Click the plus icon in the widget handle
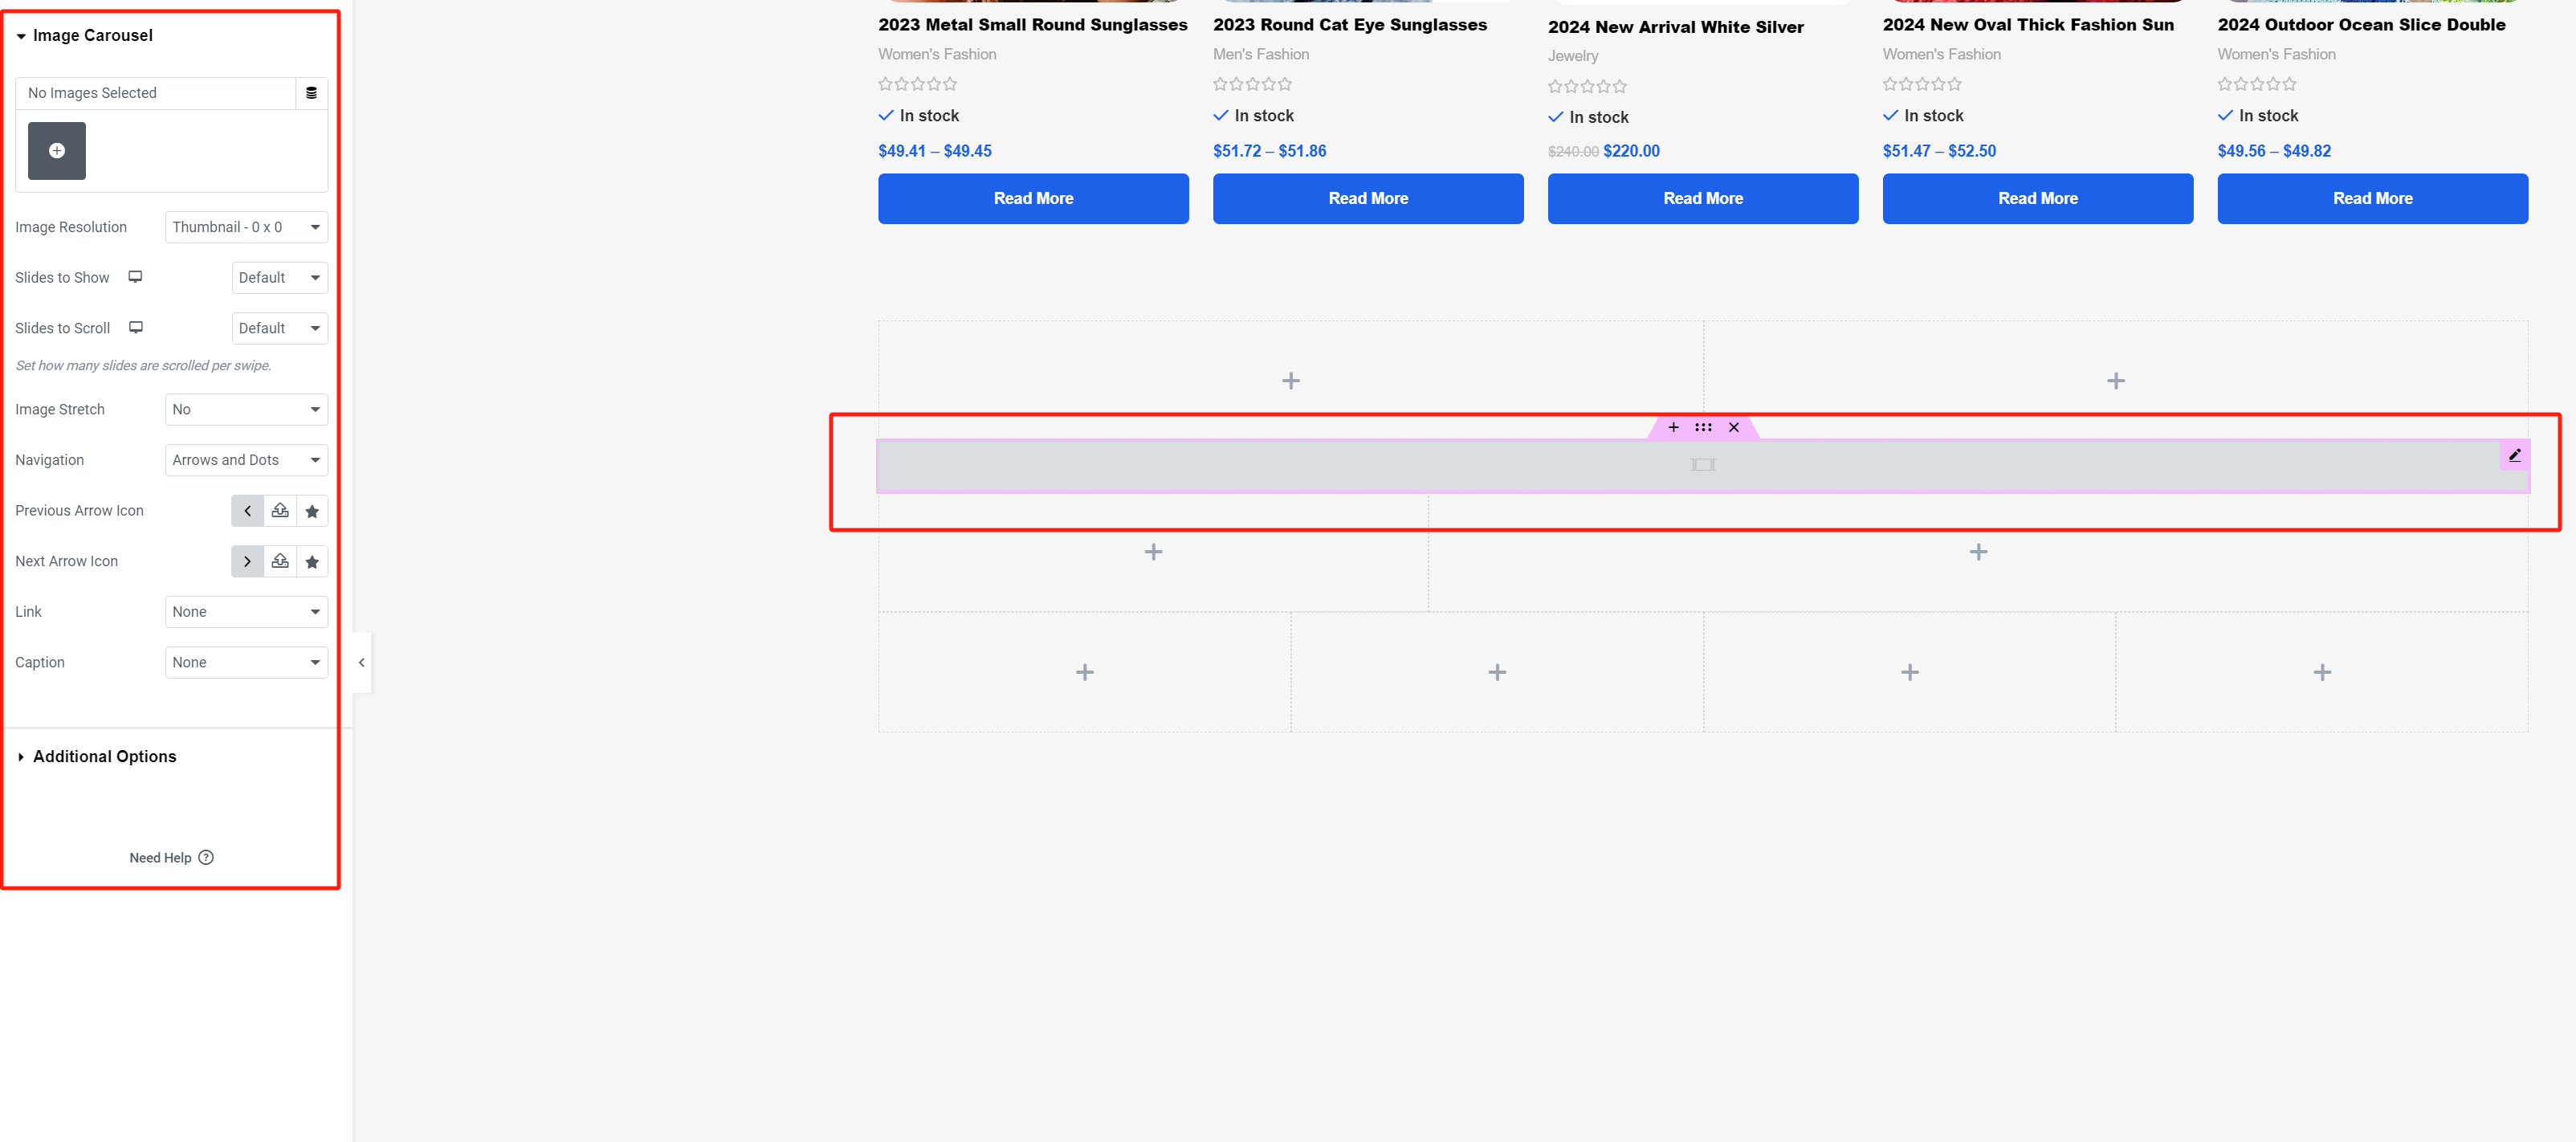Screen dimensions: 2576x1142 click(1671, 427)
